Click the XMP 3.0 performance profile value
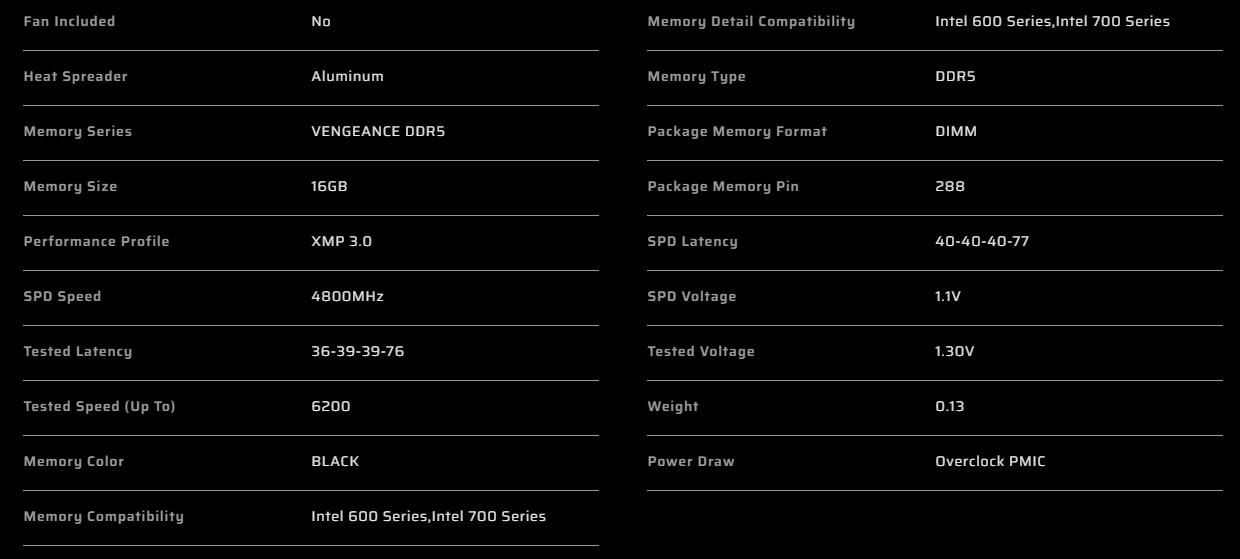This screenshot has width=1240, height=559. (x=341, y=241)
